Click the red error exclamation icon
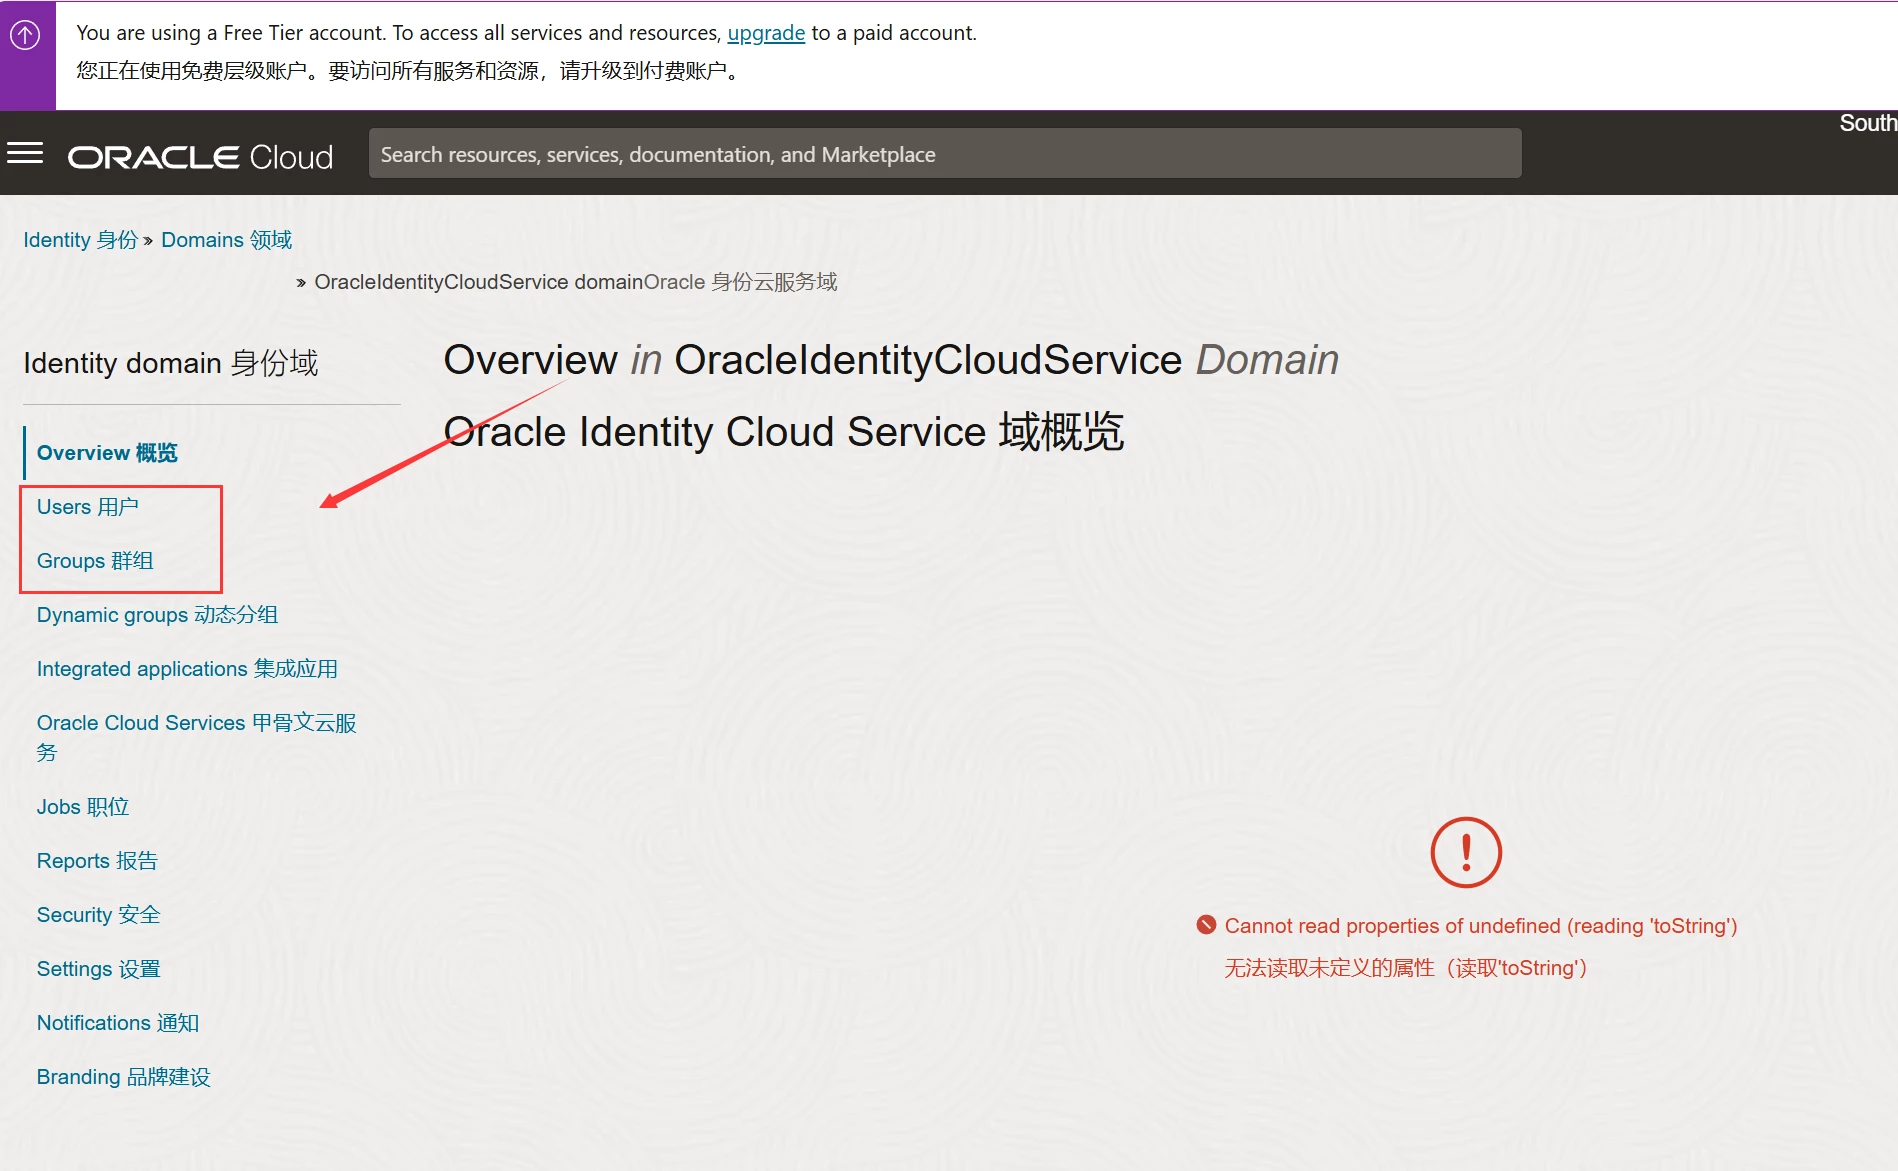The image size is (1898, 1171). click(1465, 852)
